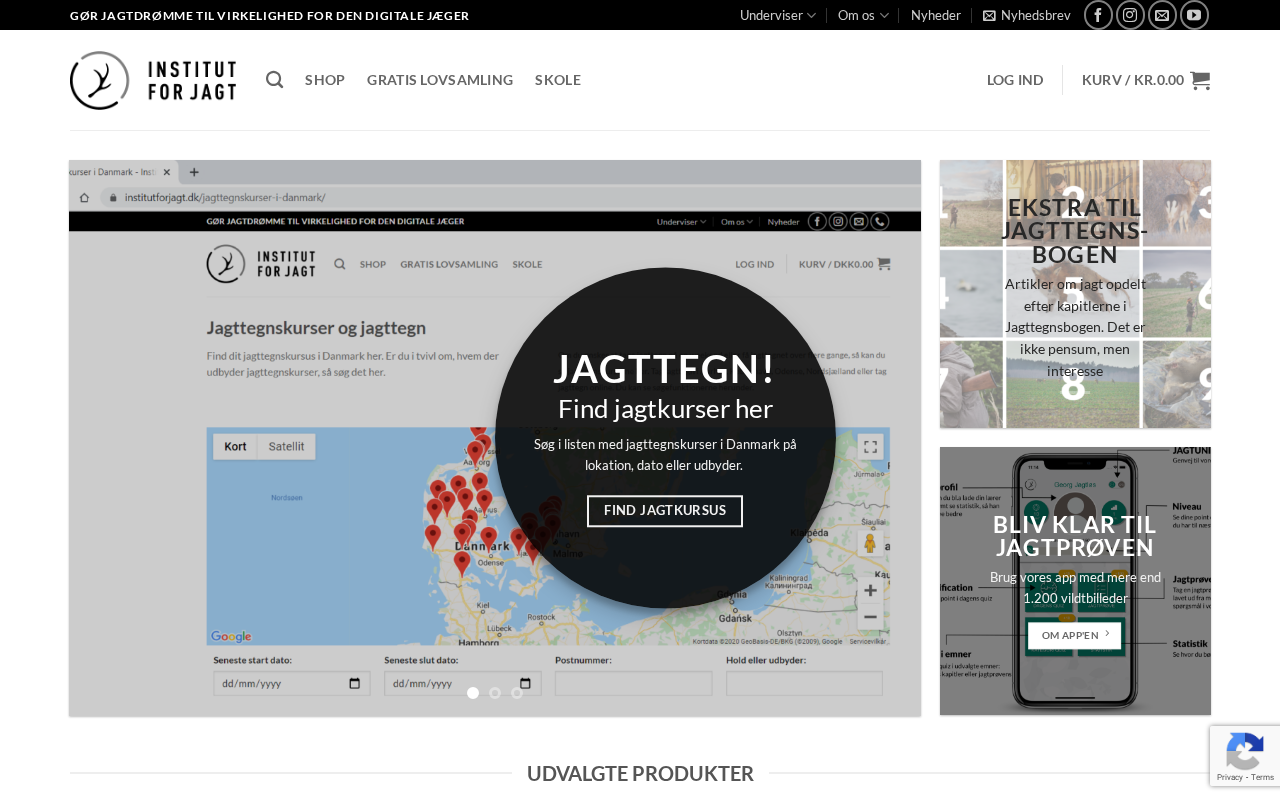This screenshot has height=800, width=1280.
Task: Select the first slider dot
Action: click(x=473, y=693)
